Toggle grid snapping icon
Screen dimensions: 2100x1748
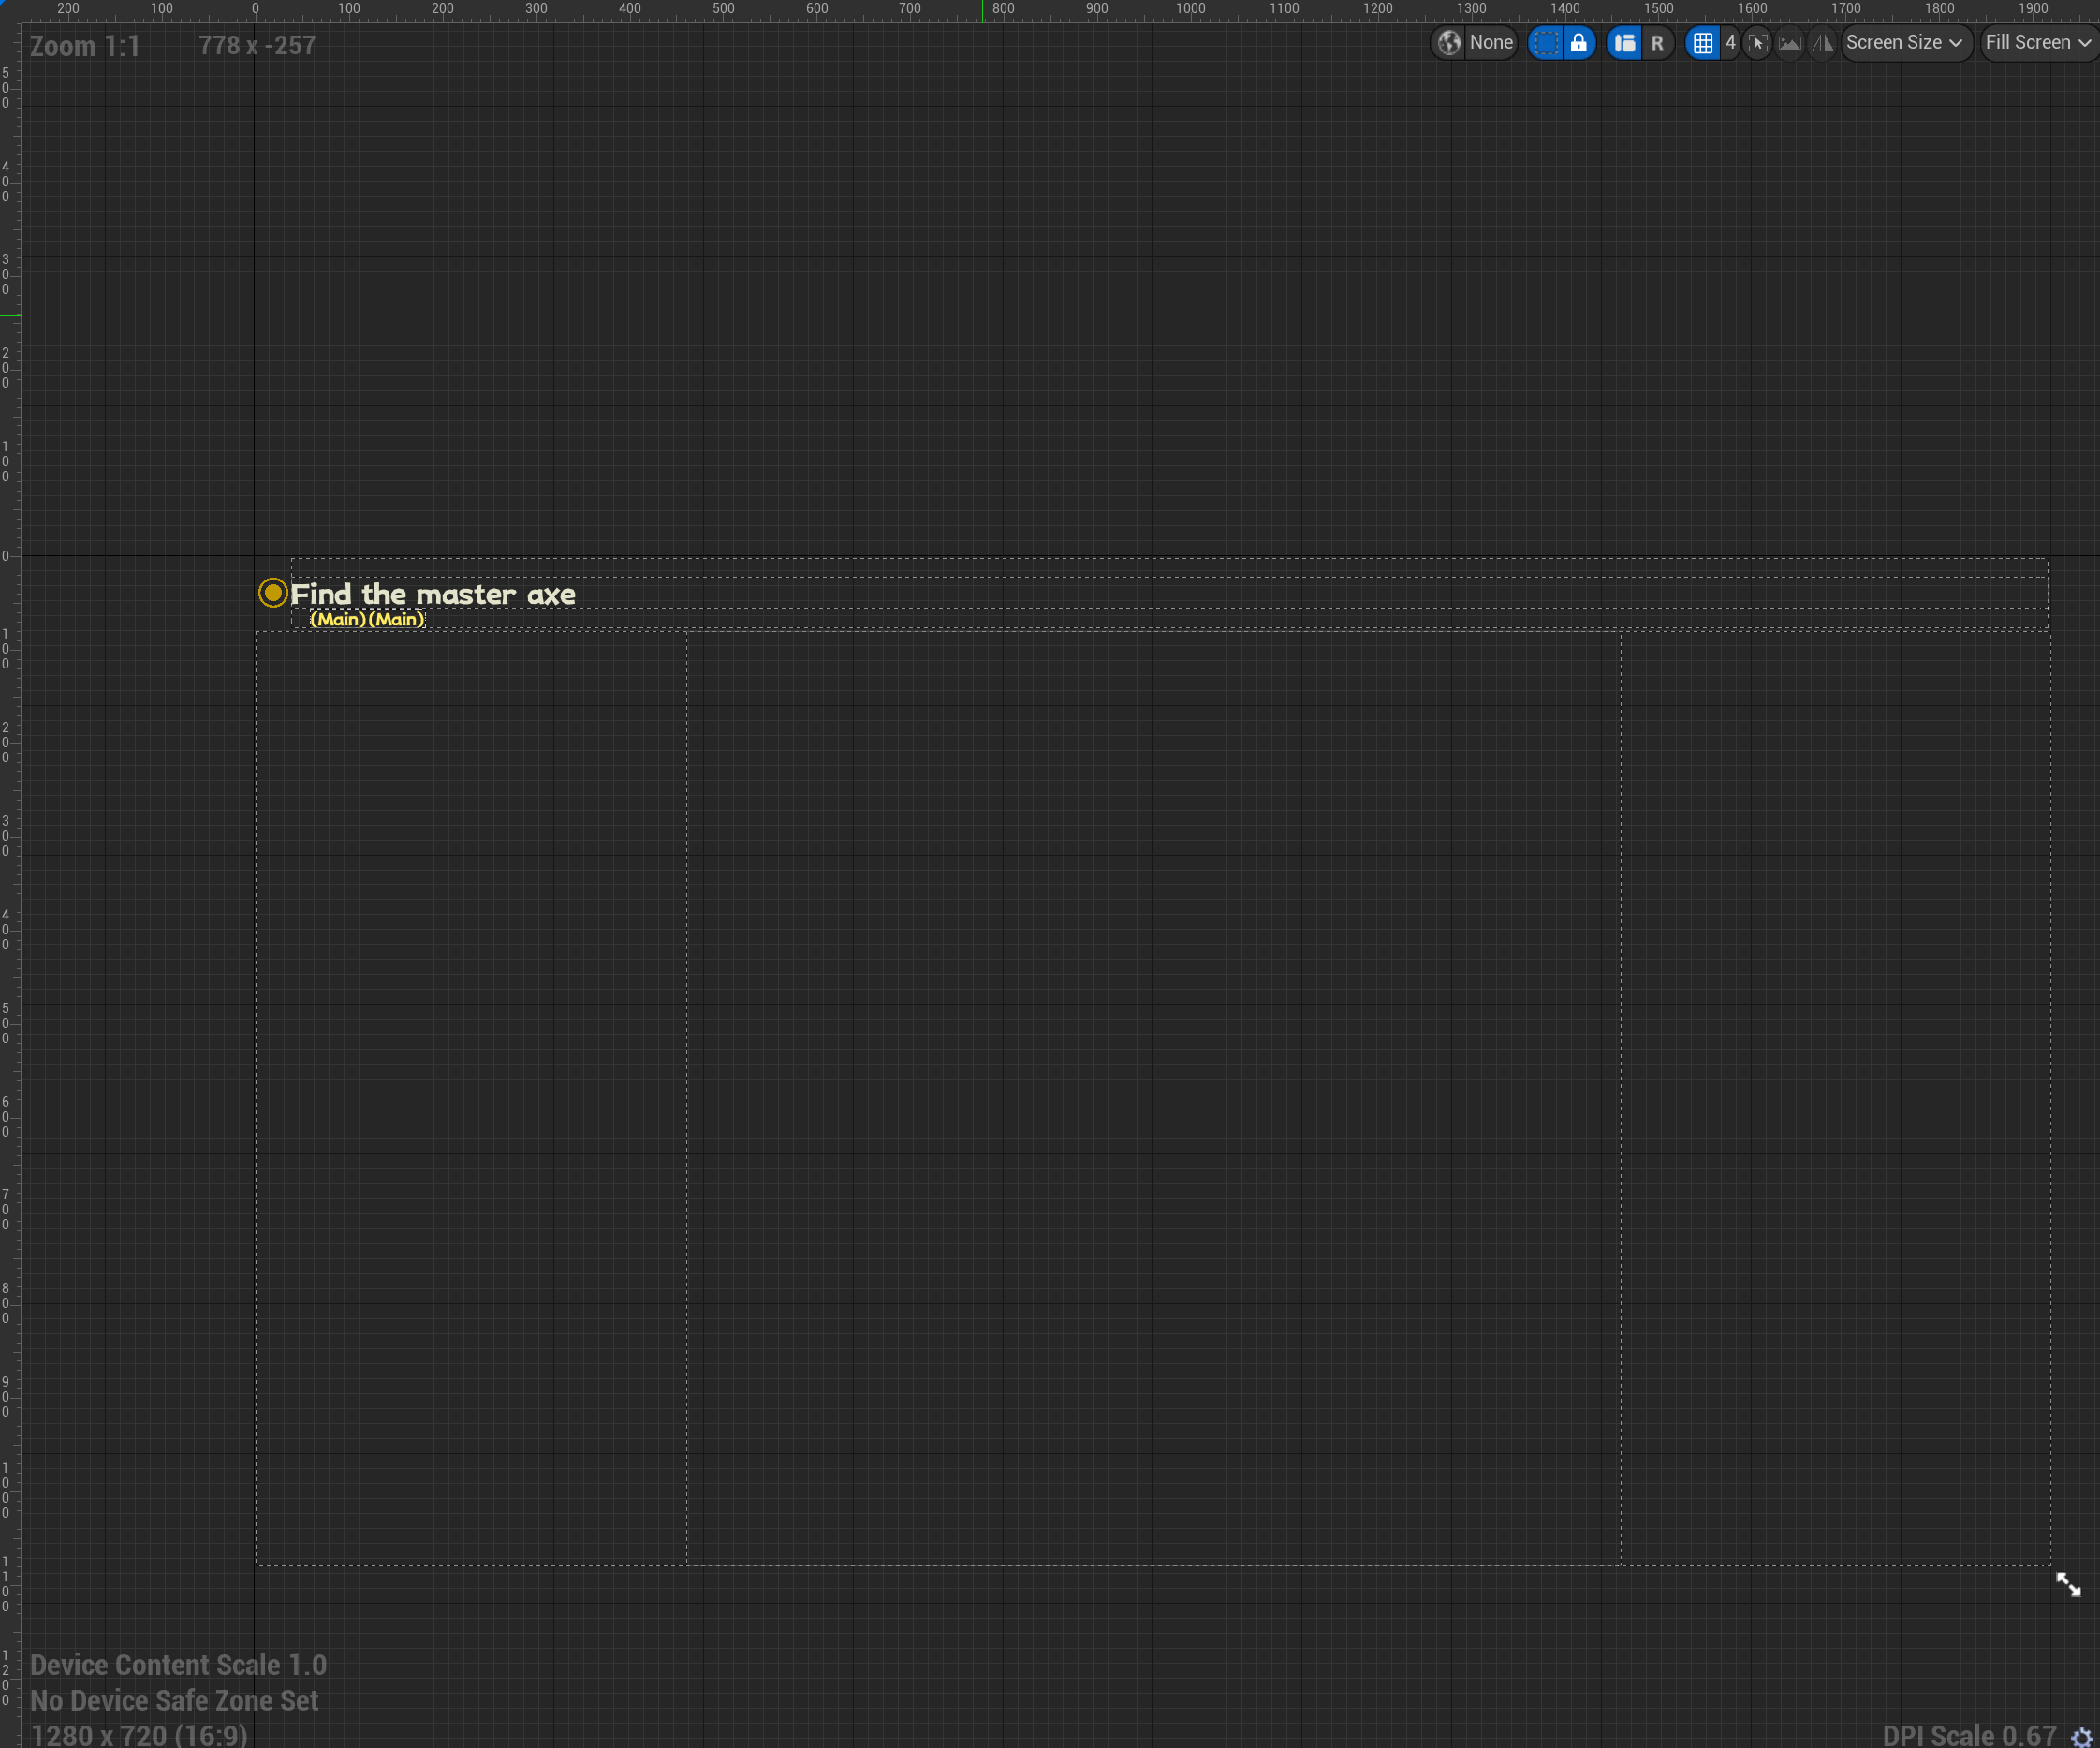tap(1703, 43)
